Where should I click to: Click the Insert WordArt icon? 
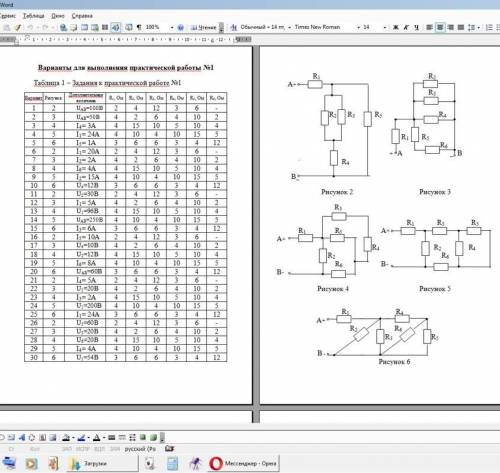22,437
